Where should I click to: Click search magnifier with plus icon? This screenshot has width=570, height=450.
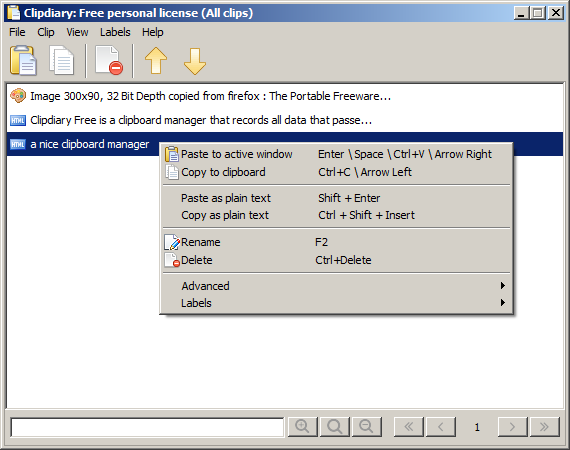tap(302, 427)
